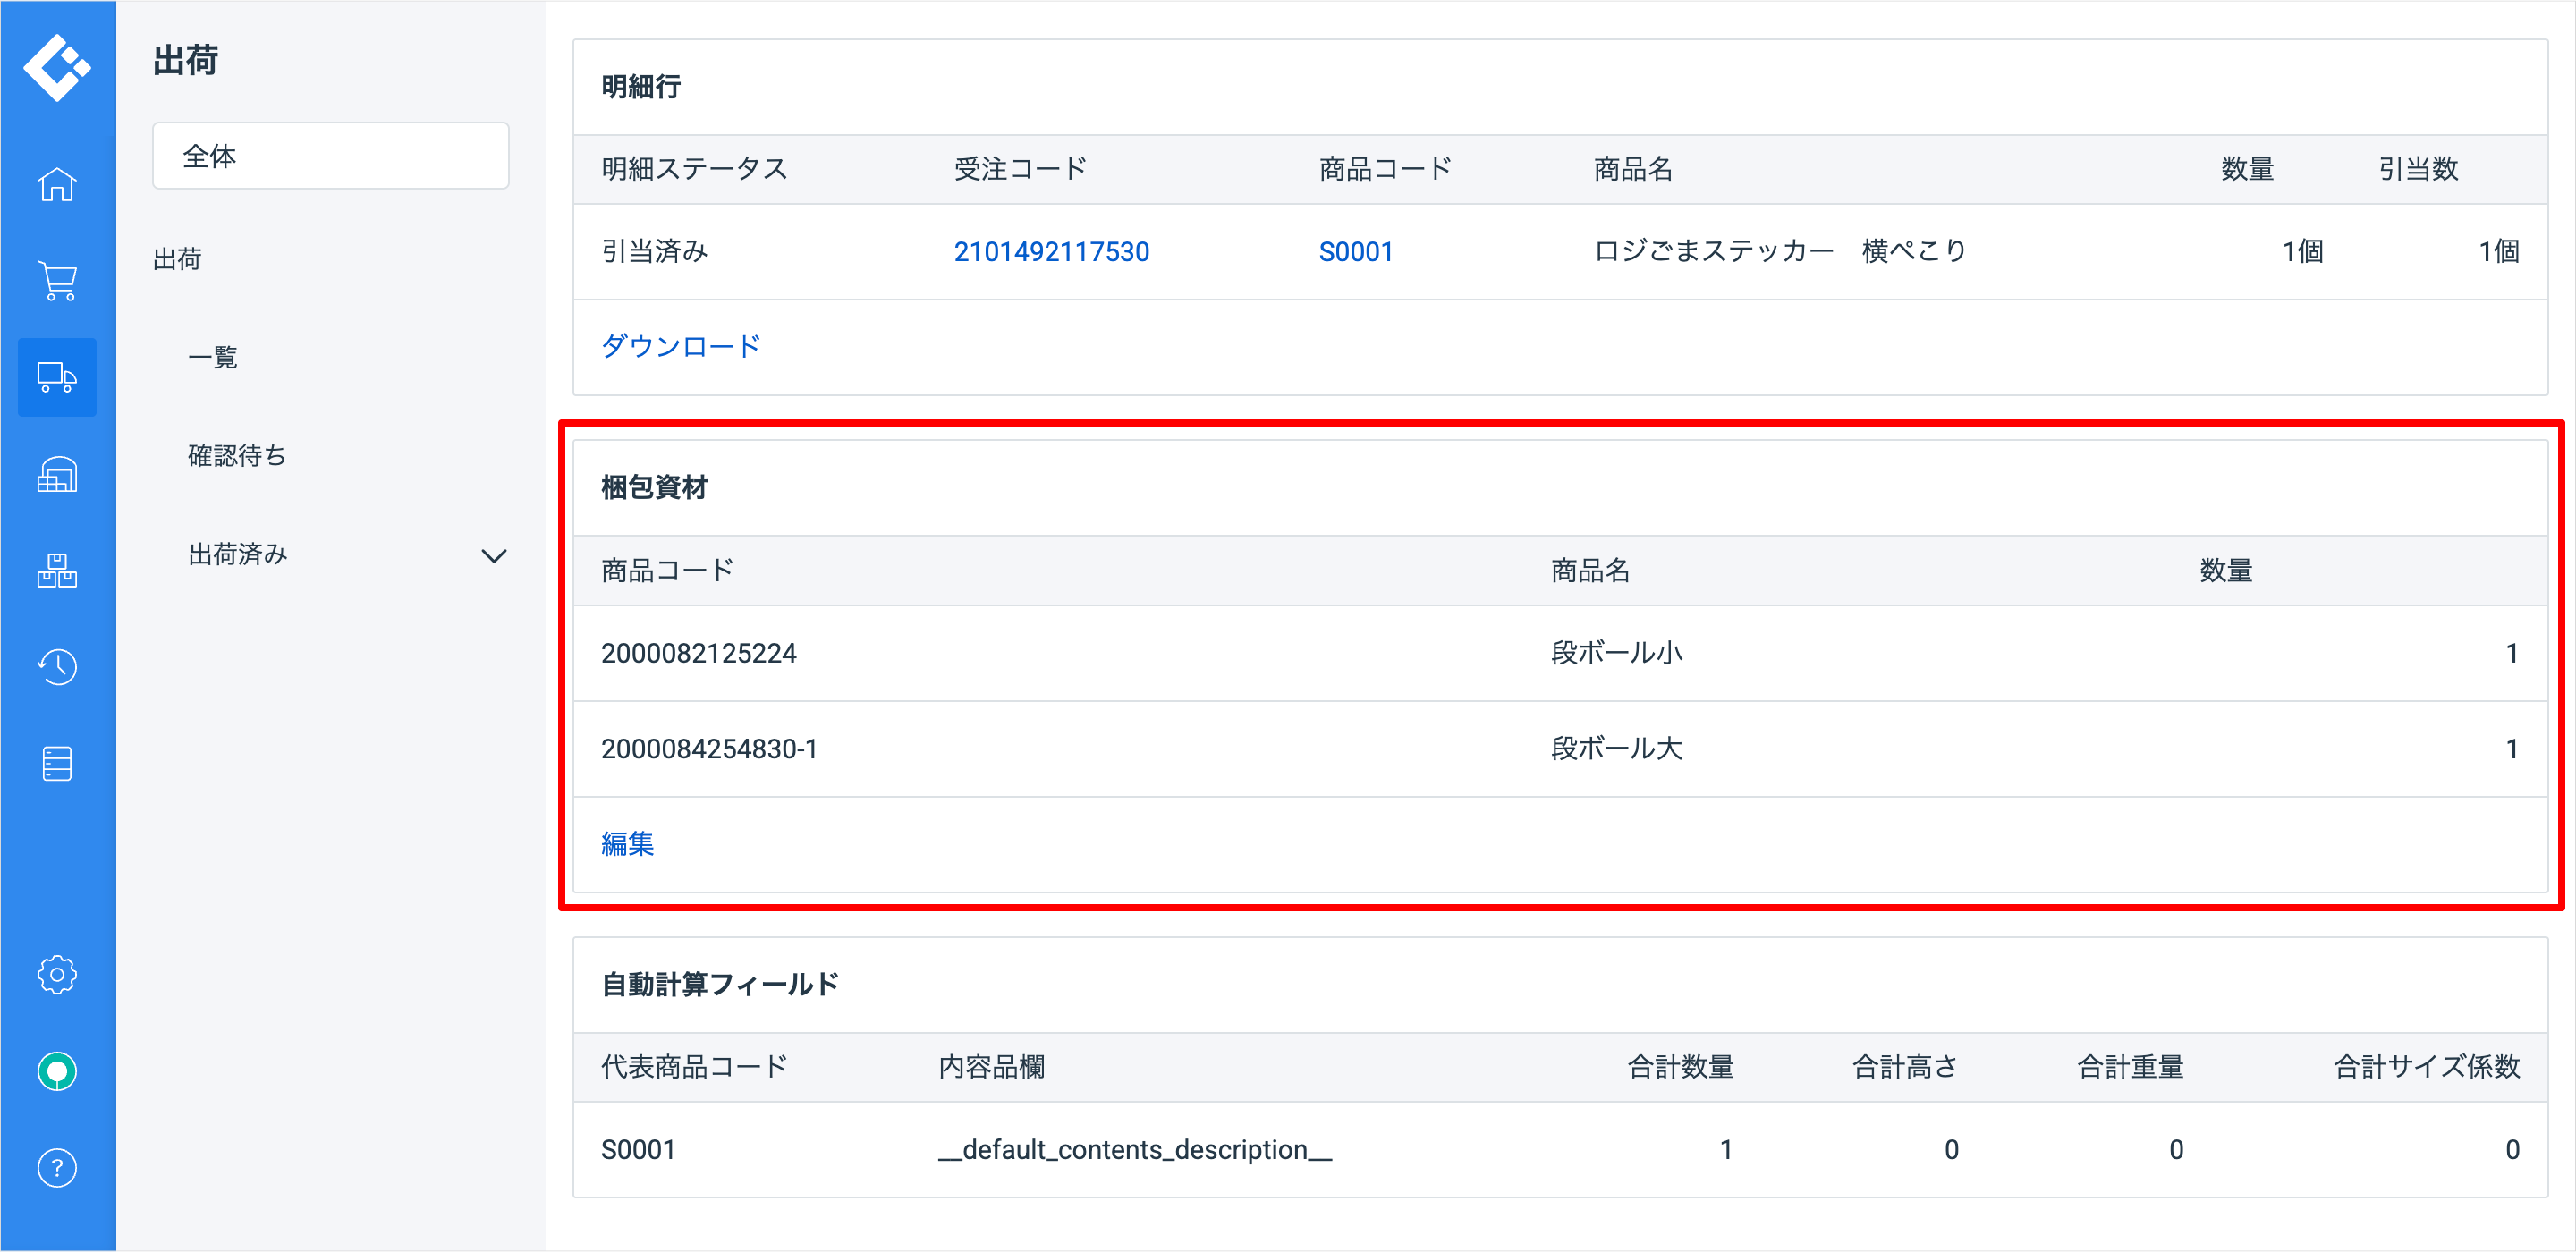Click the 受注コード column header
This screenshot has width=2576, height=1252.
click(x=1020, y=169)
